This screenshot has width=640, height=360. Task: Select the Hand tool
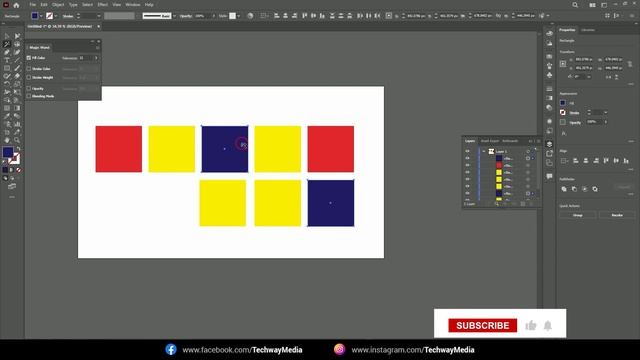(7, 140)
